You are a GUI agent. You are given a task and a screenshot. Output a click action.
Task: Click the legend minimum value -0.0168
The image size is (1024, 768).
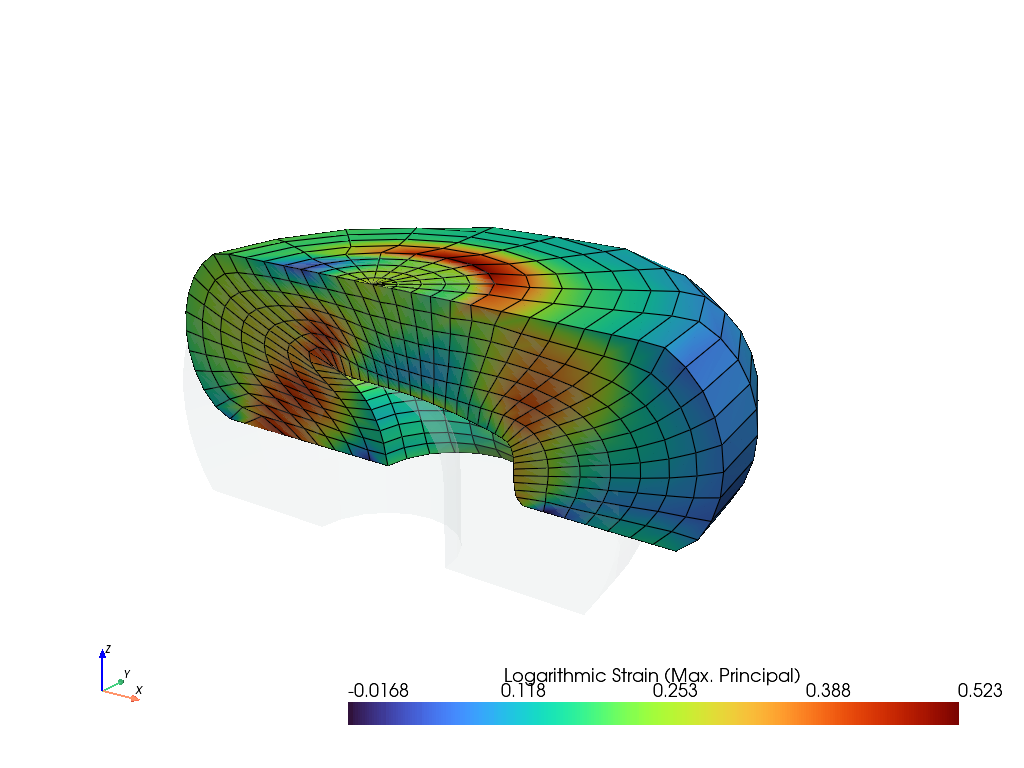378,691
